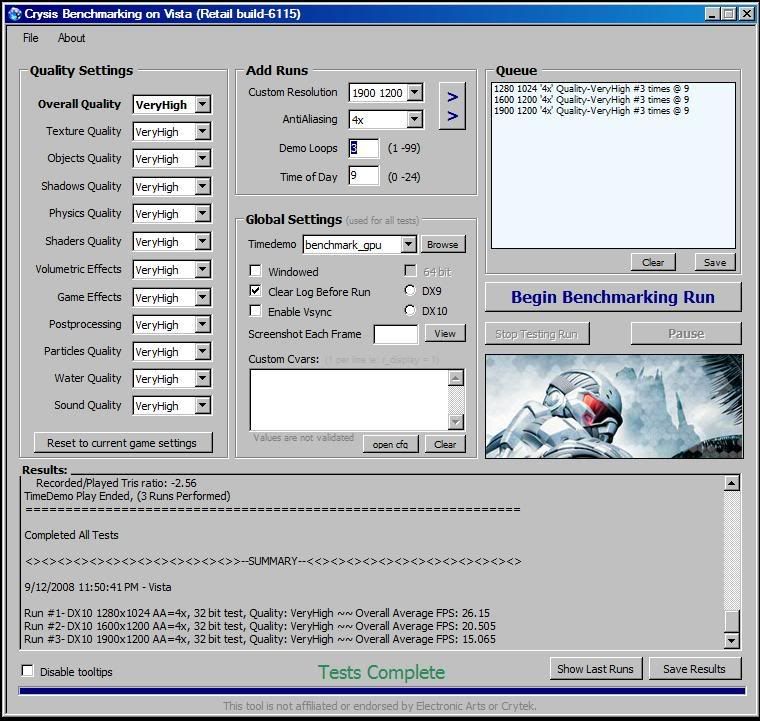Toggle the 64 bit checkbox

pos(410,270)
